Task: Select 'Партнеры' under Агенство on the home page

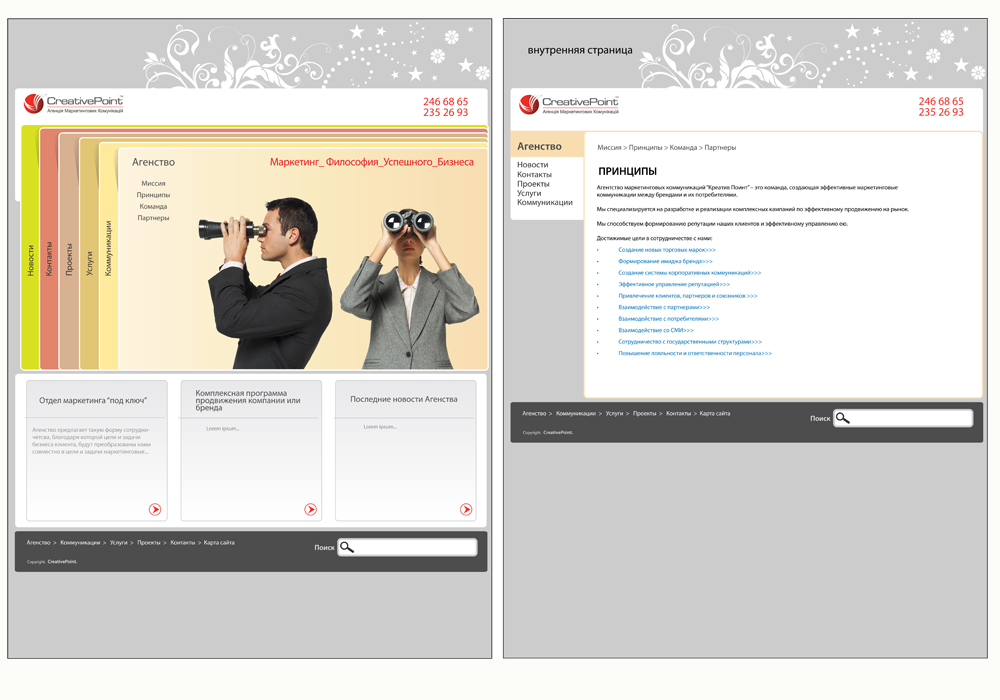Action: point(153,217)
